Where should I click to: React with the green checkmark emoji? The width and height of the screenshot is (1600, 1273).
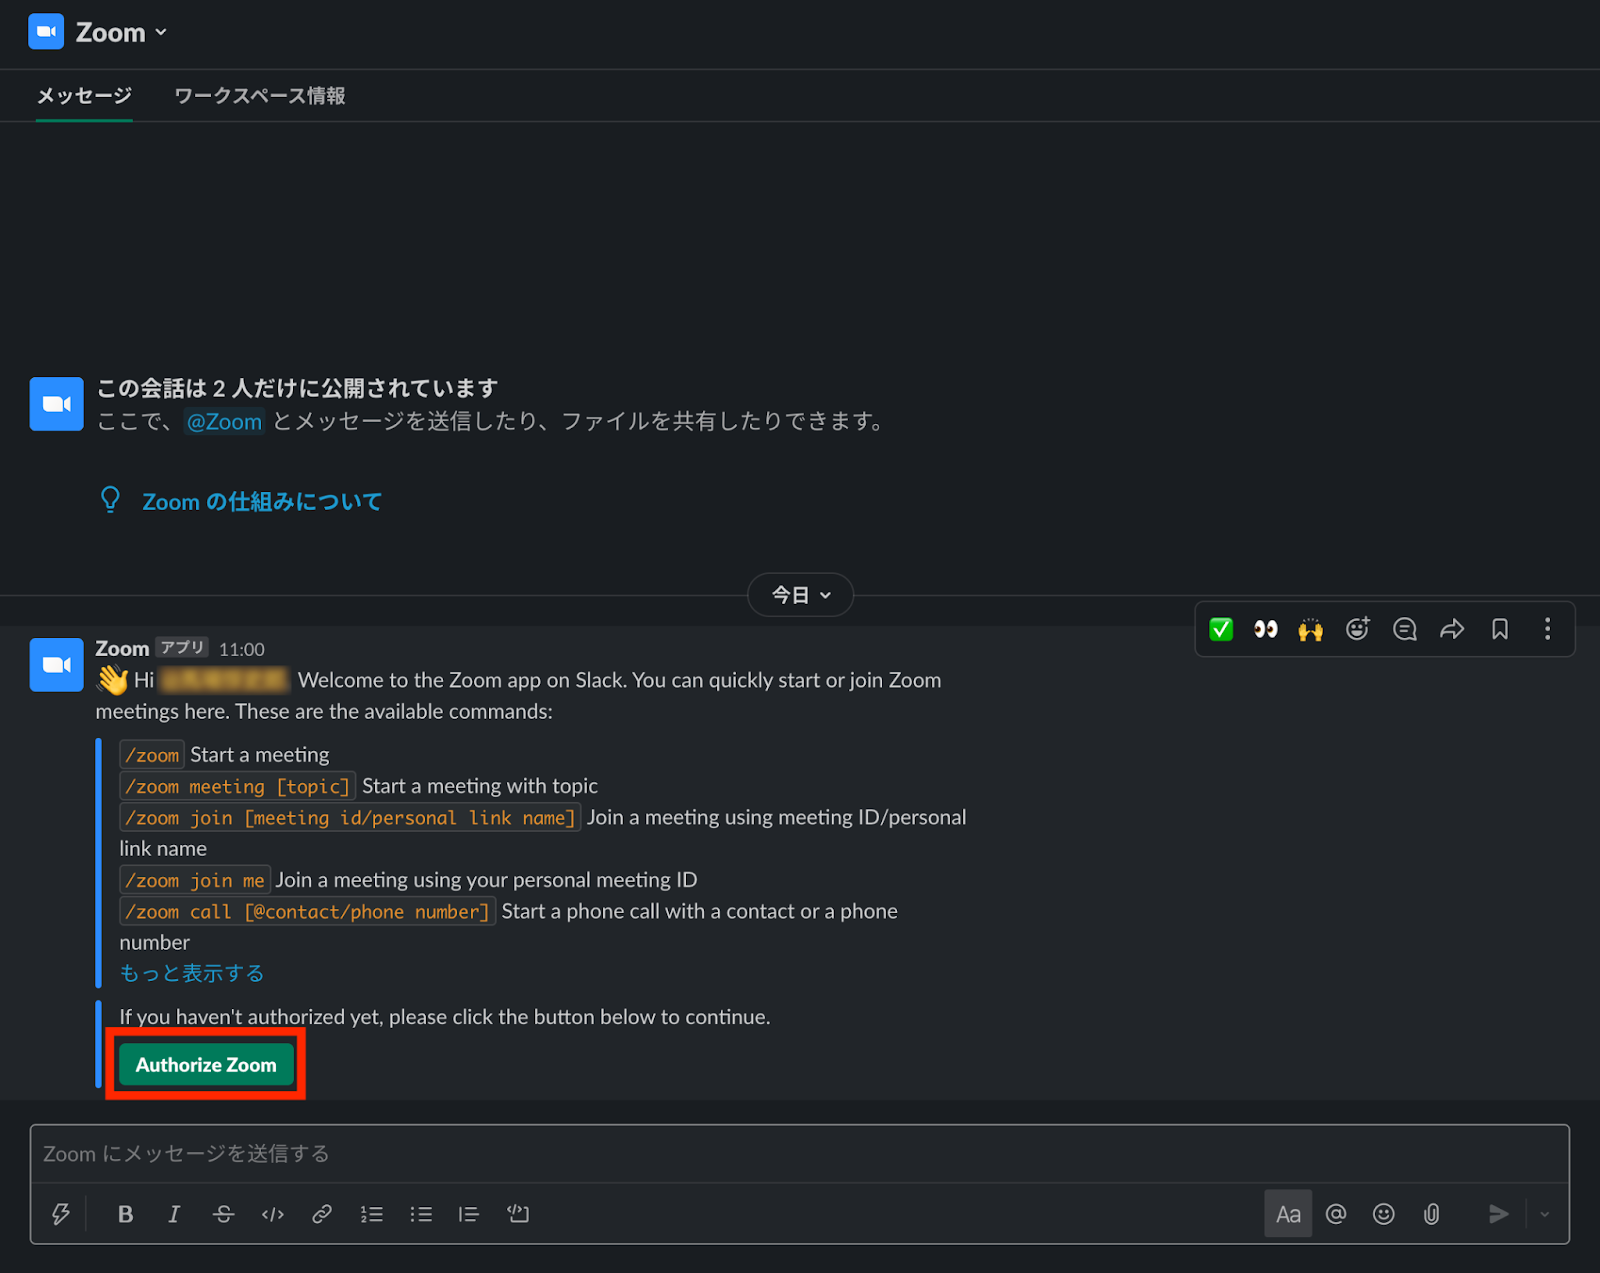point(1221,629)
